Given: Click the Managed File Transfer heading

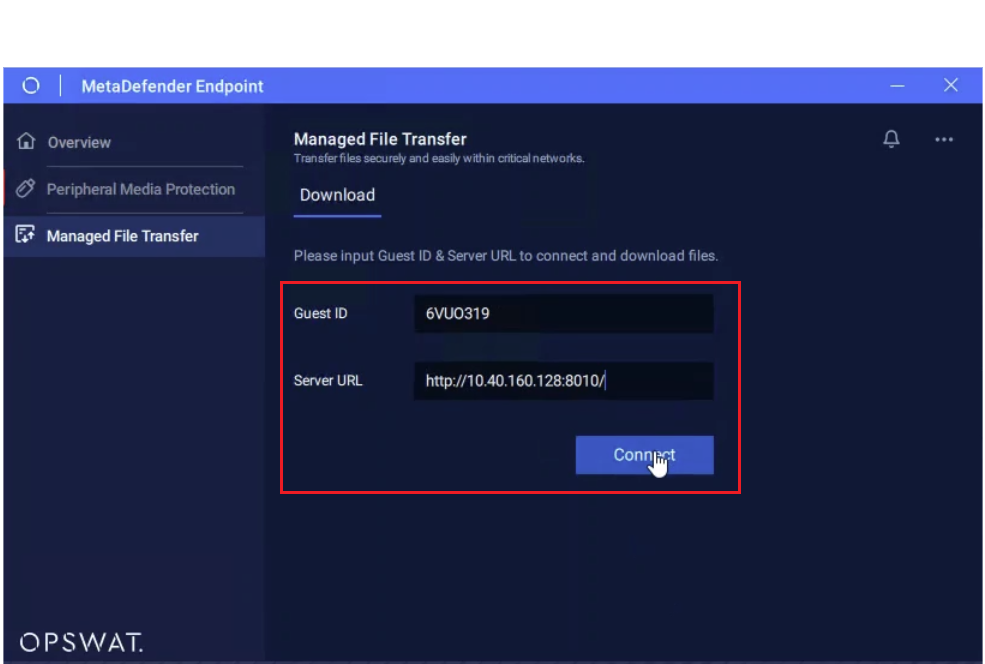Looking at the screenshot, I should (380, 139).
